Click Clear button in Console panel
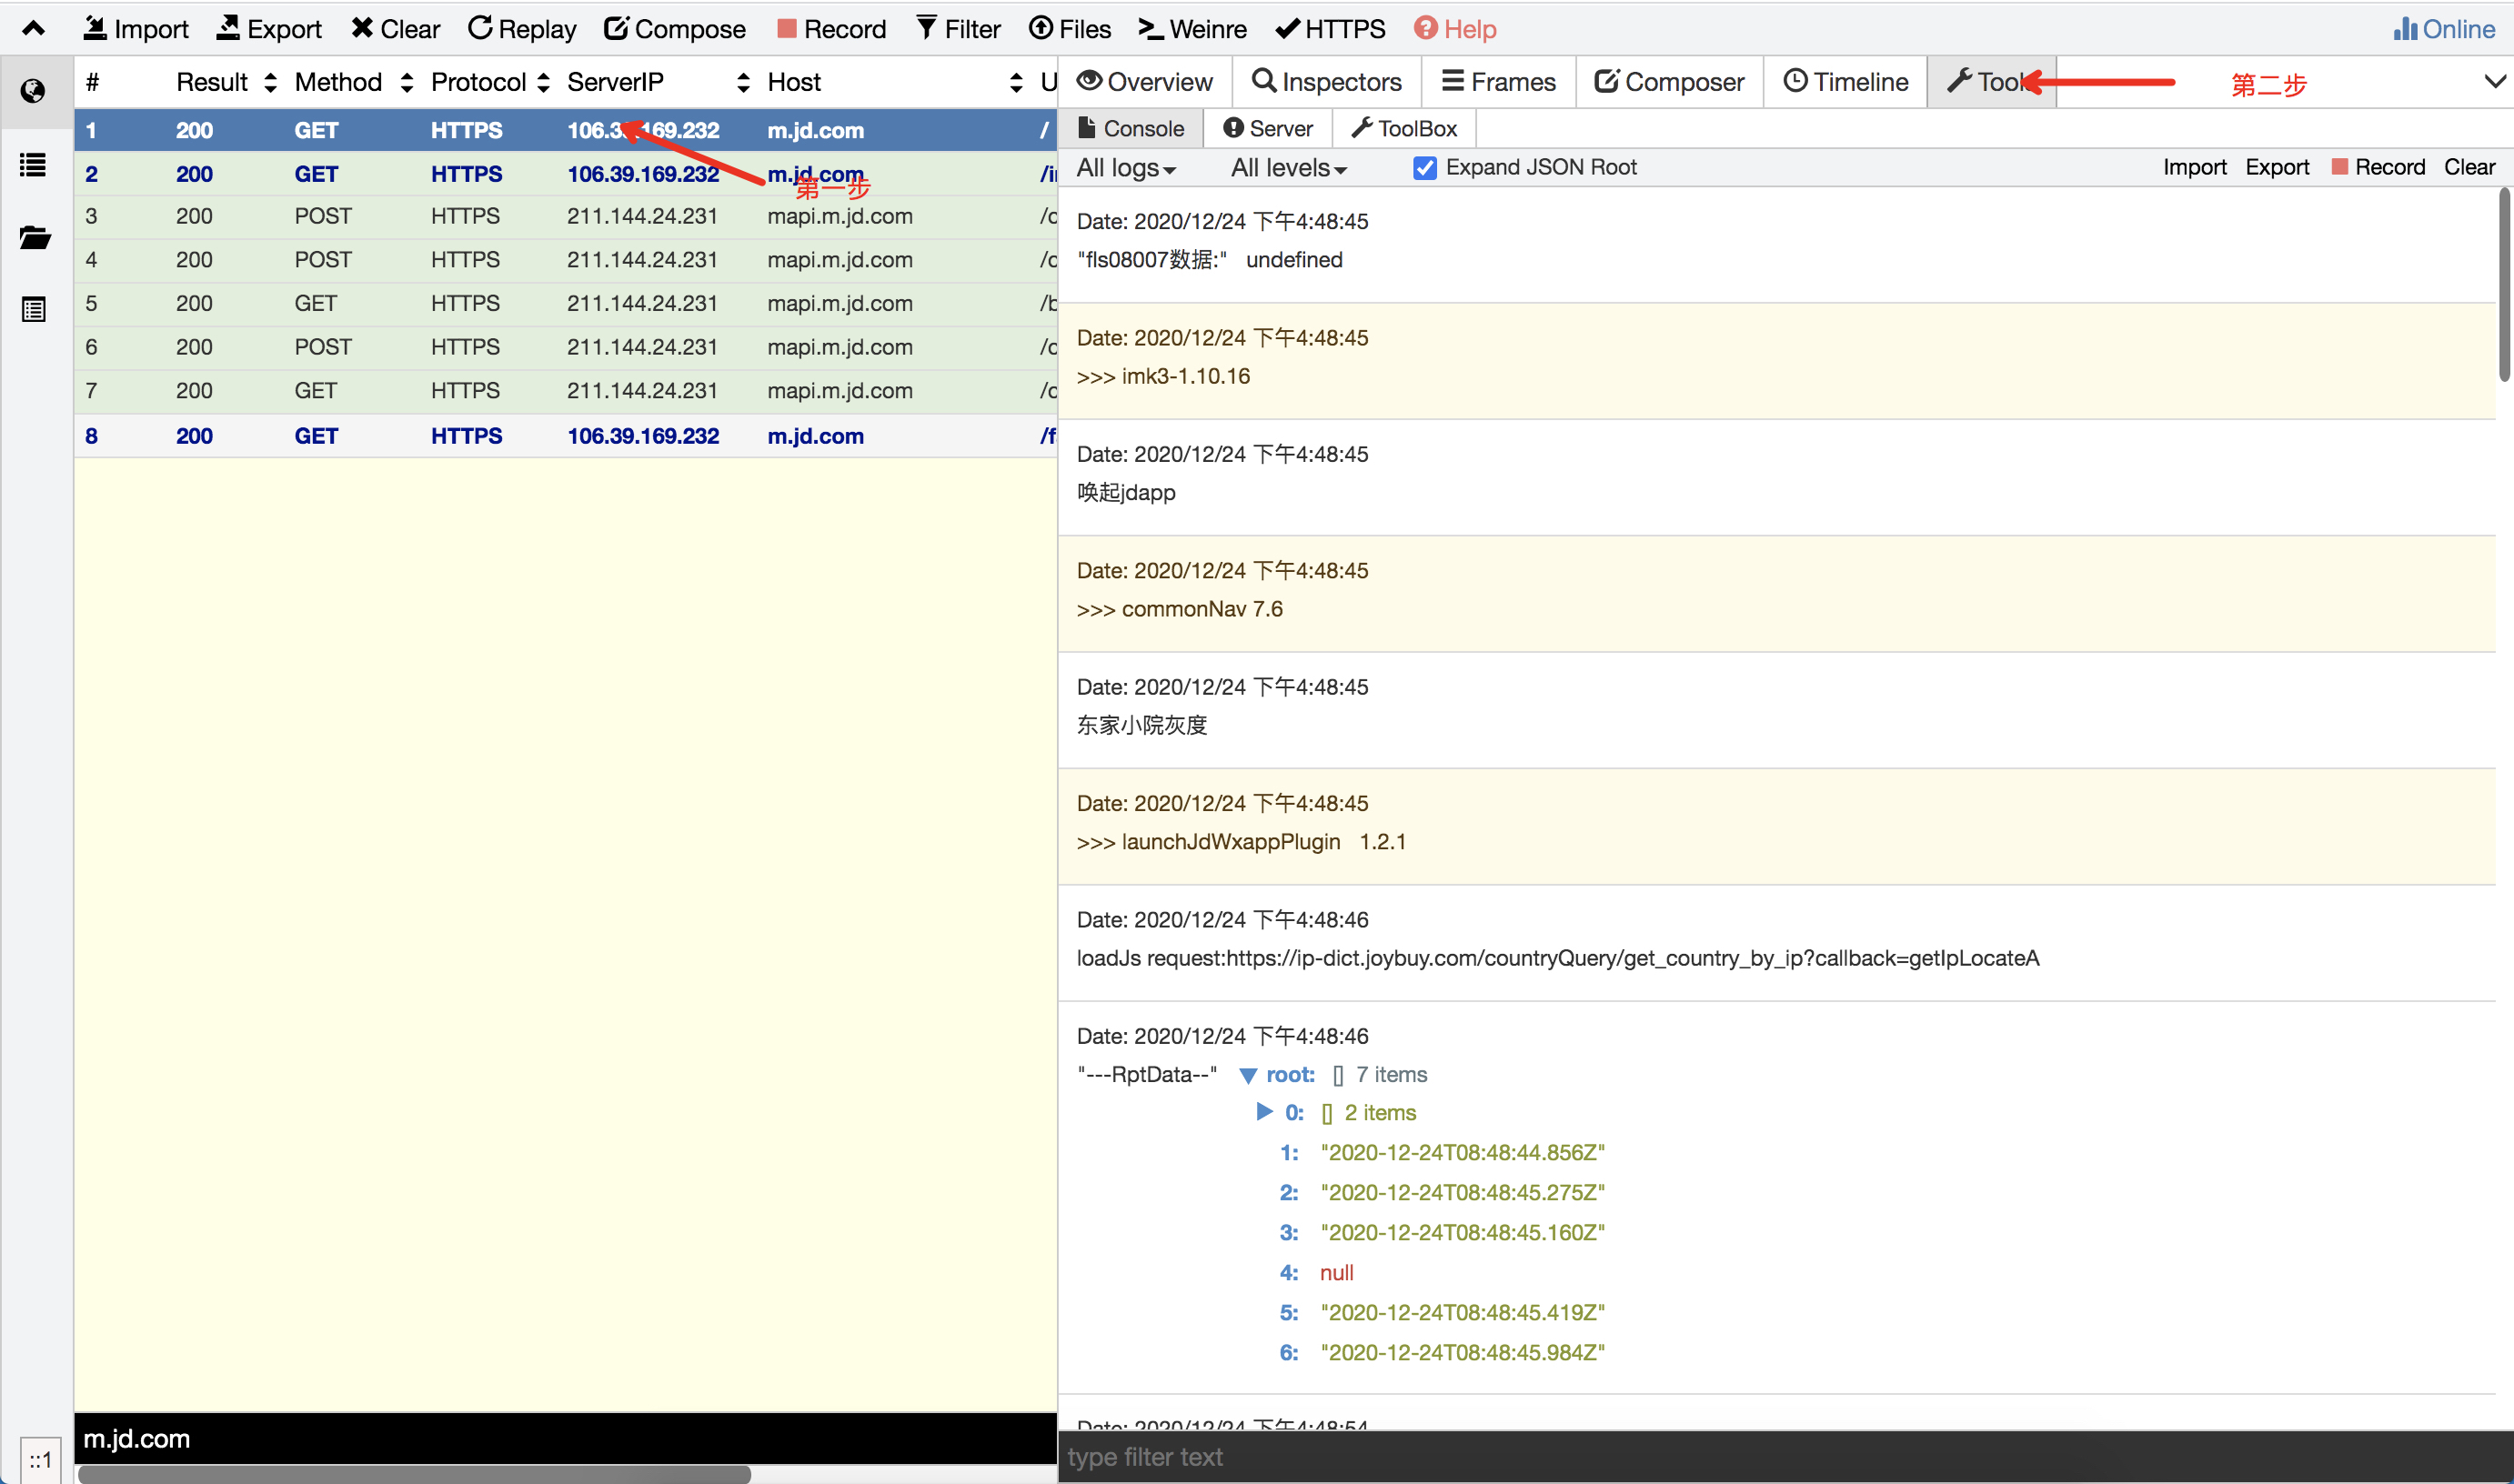 point(2469,166)
